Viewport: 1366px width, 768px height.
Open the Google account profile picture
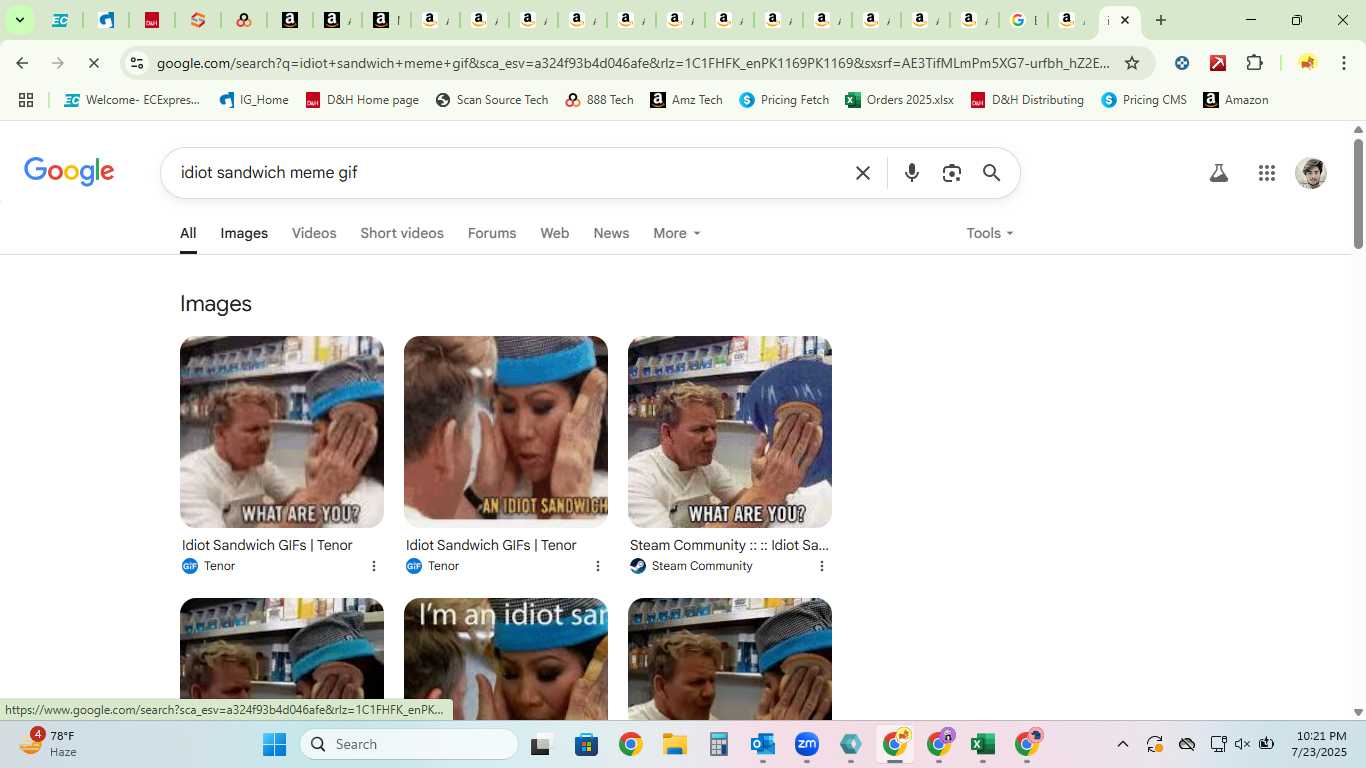pyautogui.click(x=1311, y=173)
